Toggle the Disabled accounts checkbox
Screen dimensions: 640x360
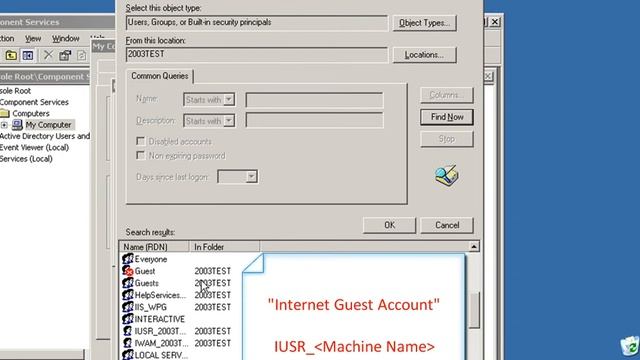point(140,141)
